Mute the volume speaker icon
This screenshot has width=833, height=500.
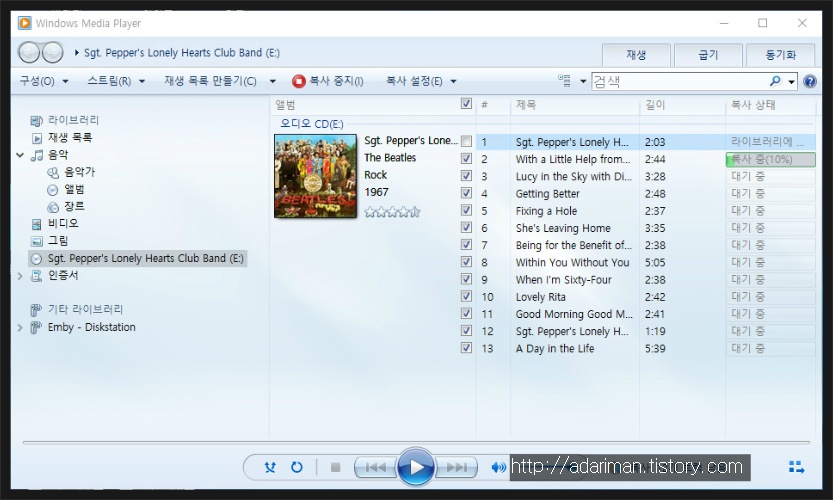click(x=498, y=467)
